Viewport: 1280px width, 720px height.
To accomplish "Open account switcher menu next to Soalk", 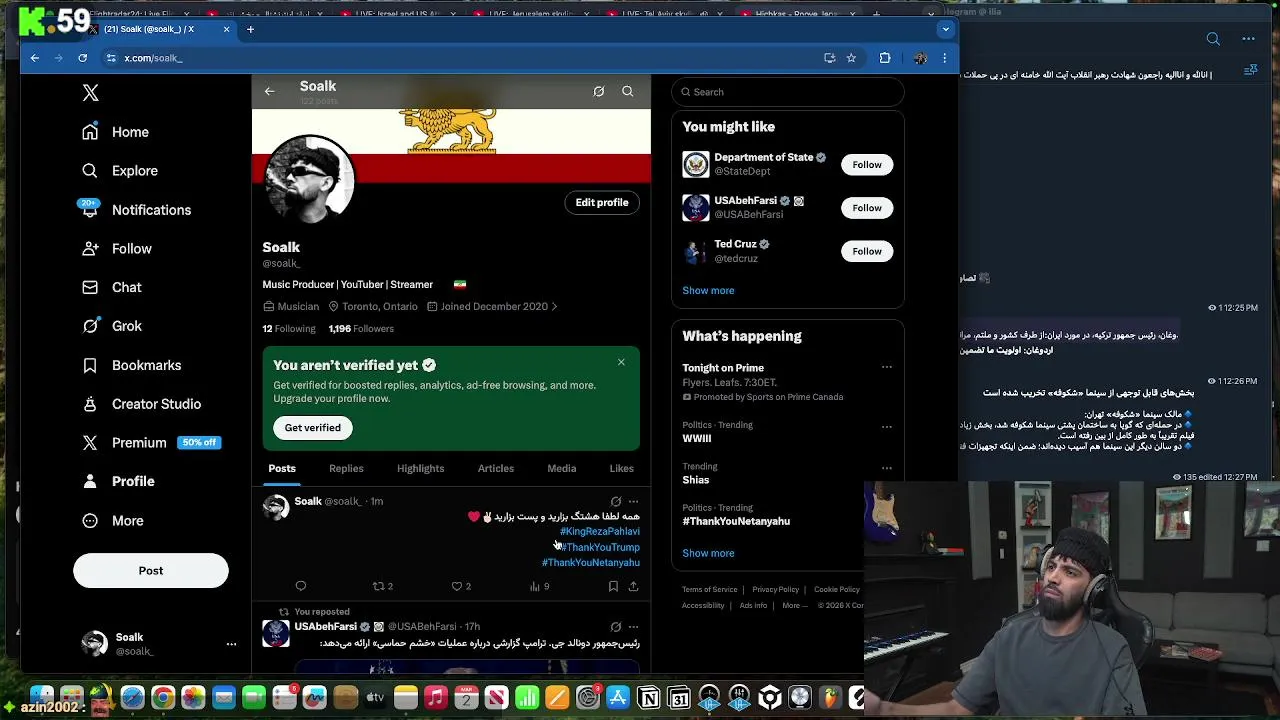I will [x=231, y=644].
